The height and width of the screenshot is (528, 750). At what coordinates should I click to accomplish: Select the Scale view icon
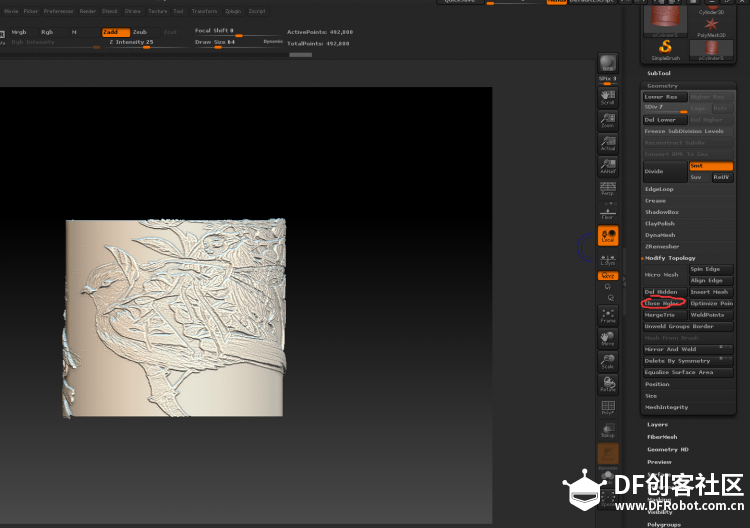coord(608,362)
